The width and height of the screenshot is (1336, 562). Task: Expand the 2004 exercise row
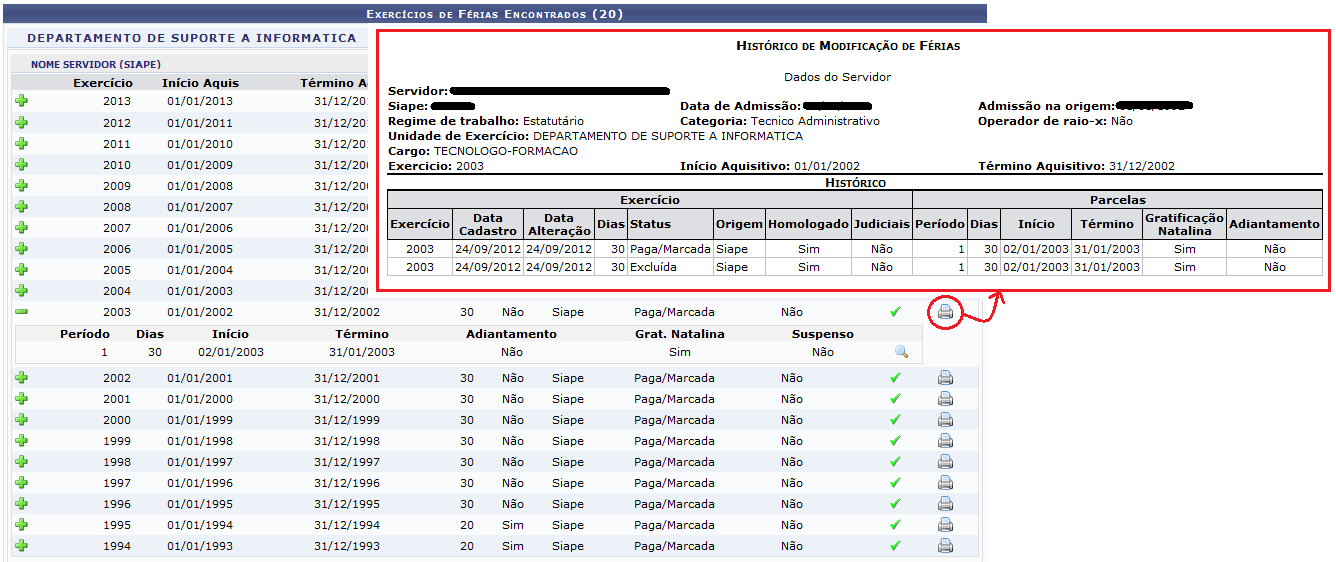click(21, 290)
